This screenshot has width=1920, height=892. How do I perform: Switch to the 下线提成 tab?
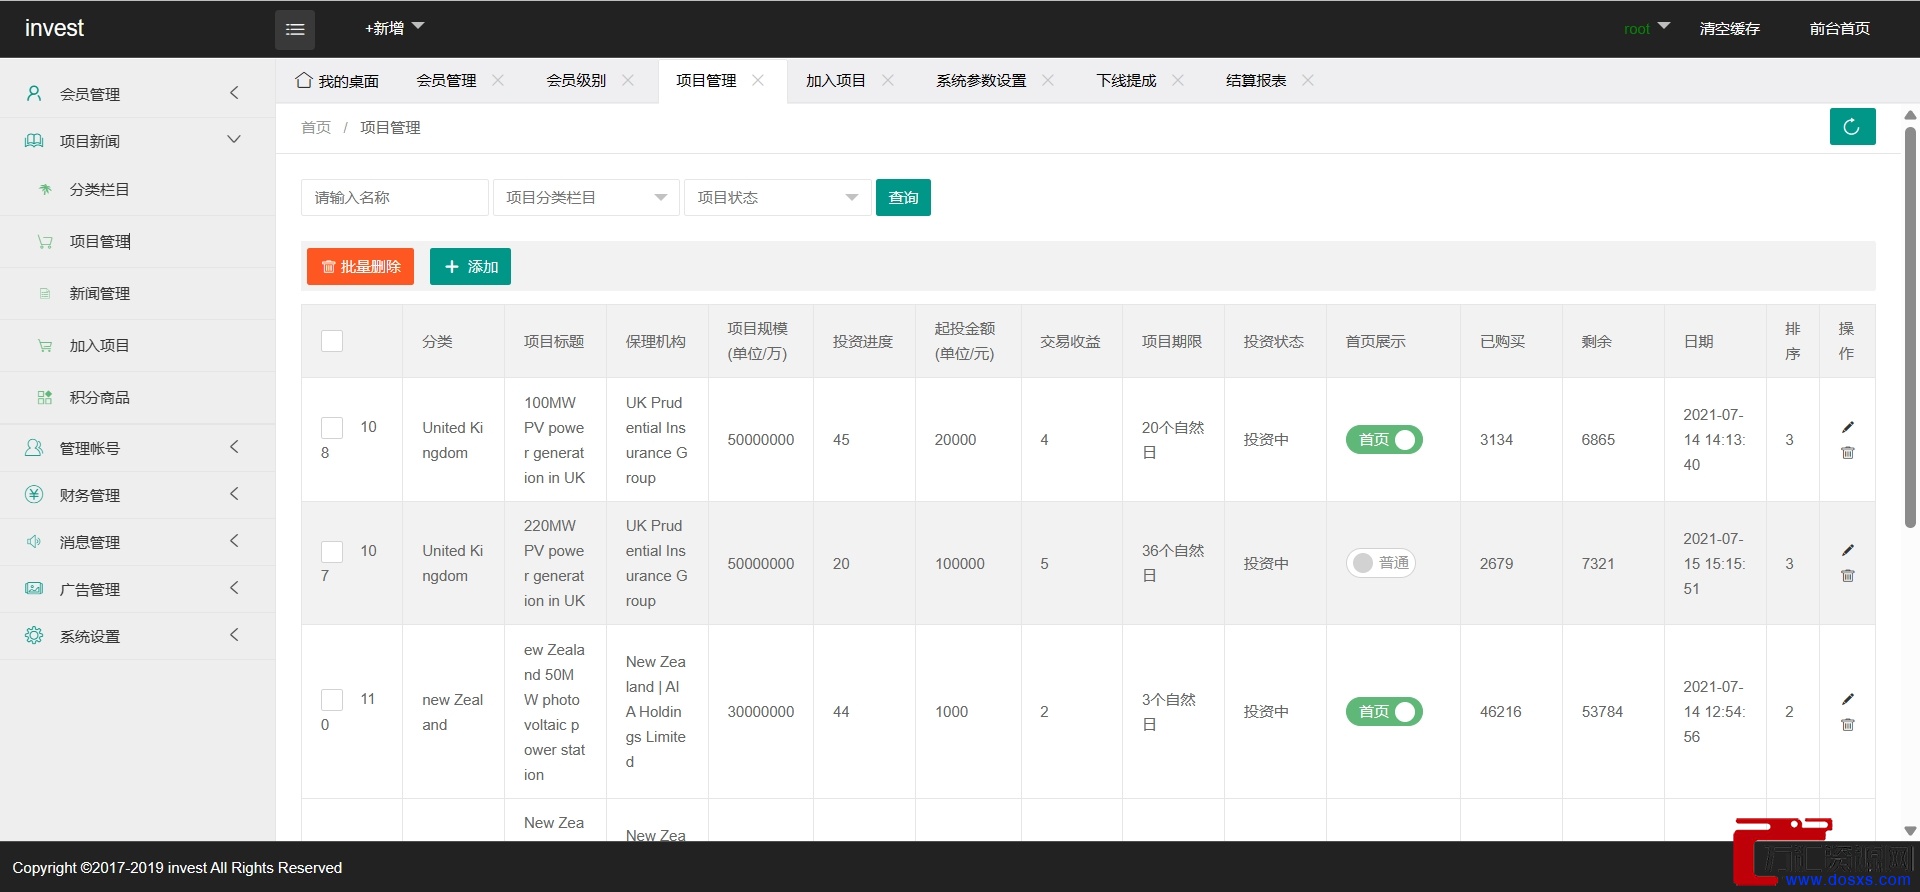click(x=1126, y=81)
